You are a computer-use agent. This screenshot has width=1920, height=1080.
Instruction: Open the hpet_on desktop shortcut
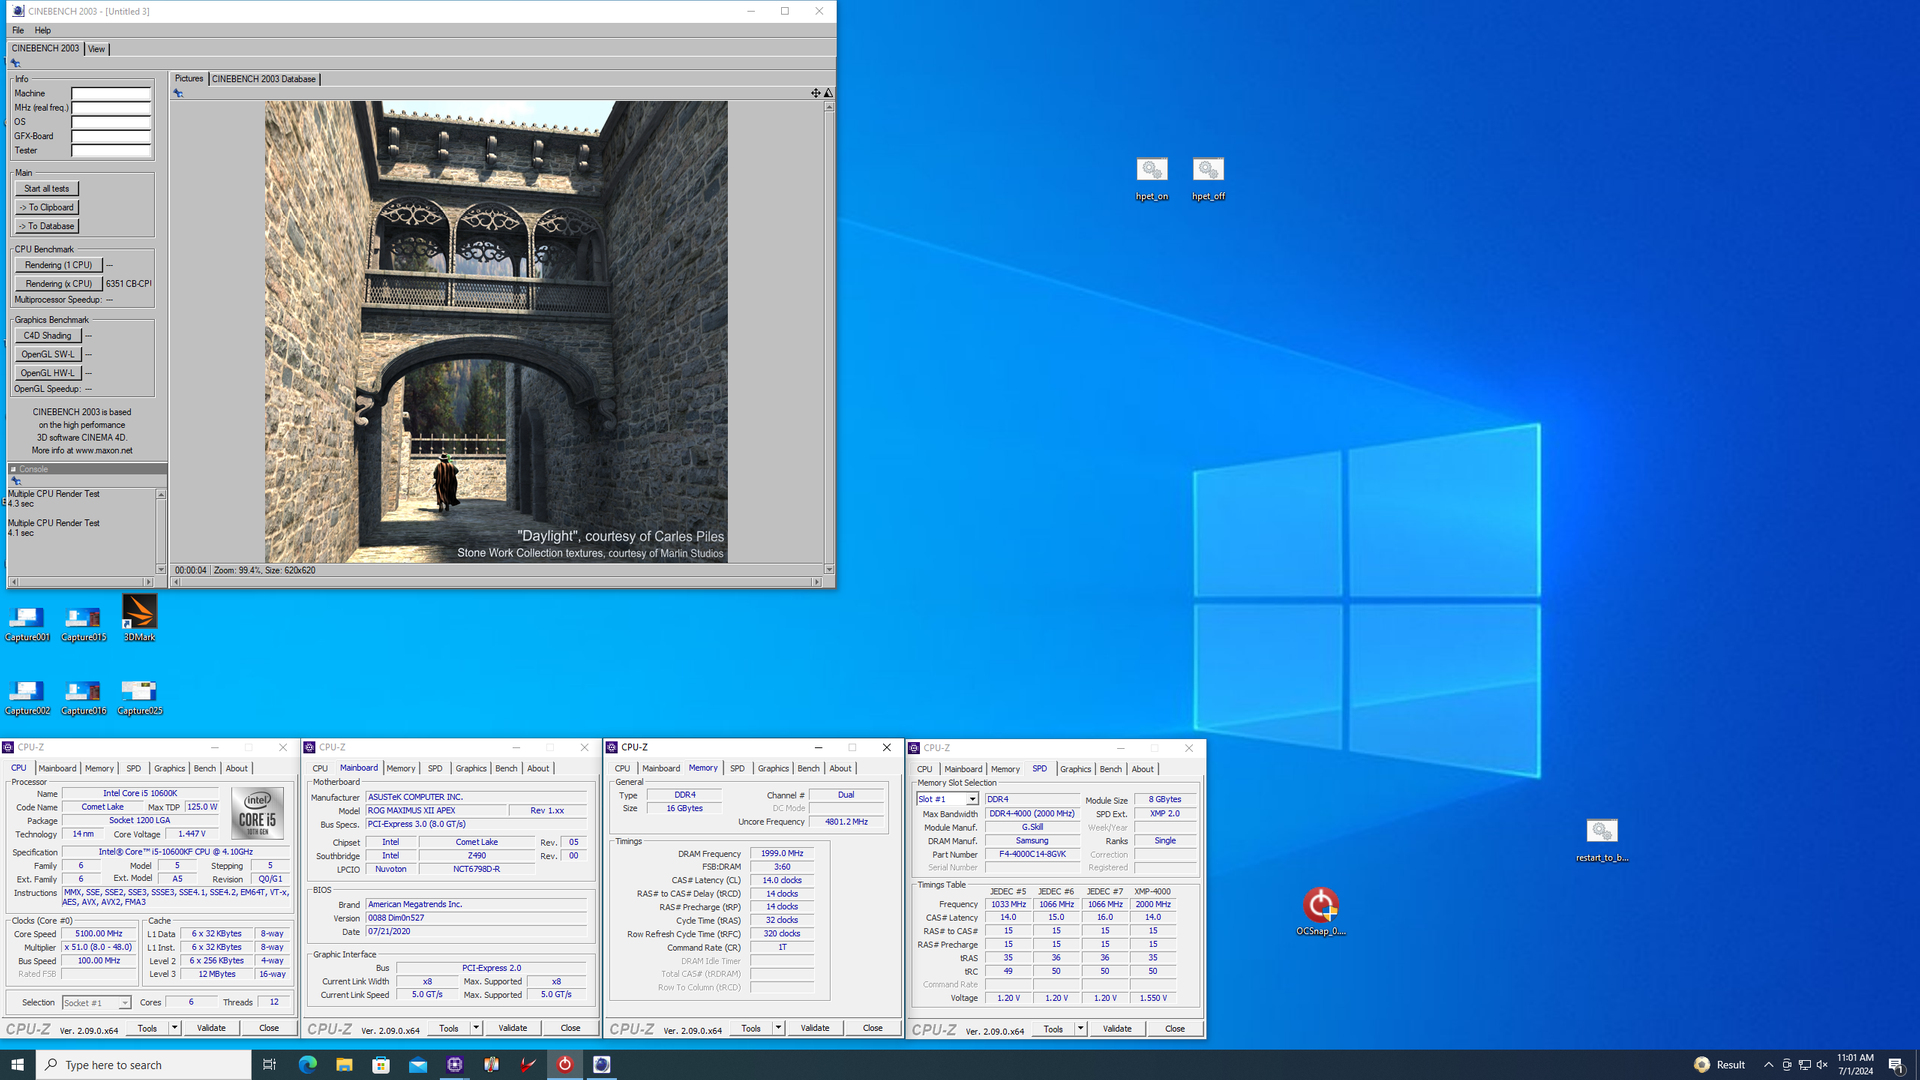(x=1152, y=178)
